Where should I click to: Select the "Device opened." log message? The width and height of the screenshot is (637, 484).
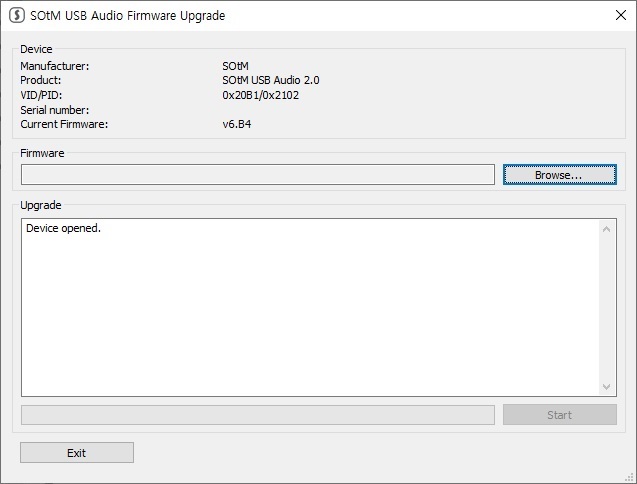tap(64, 229)
